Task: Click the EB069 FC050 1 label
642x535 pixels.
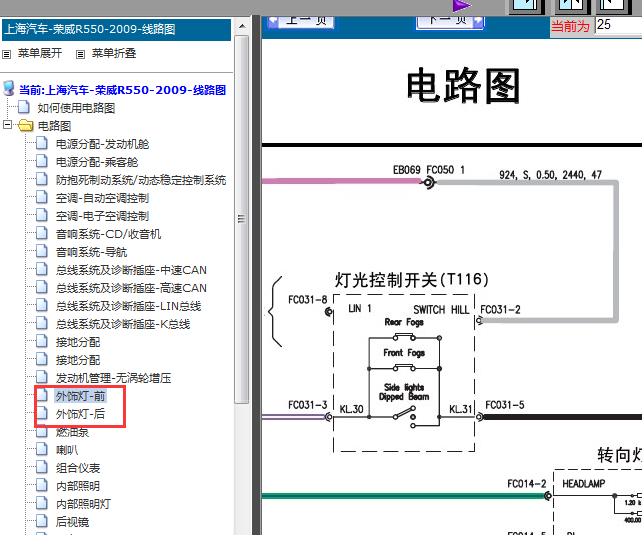Action: tap(429, 170)
